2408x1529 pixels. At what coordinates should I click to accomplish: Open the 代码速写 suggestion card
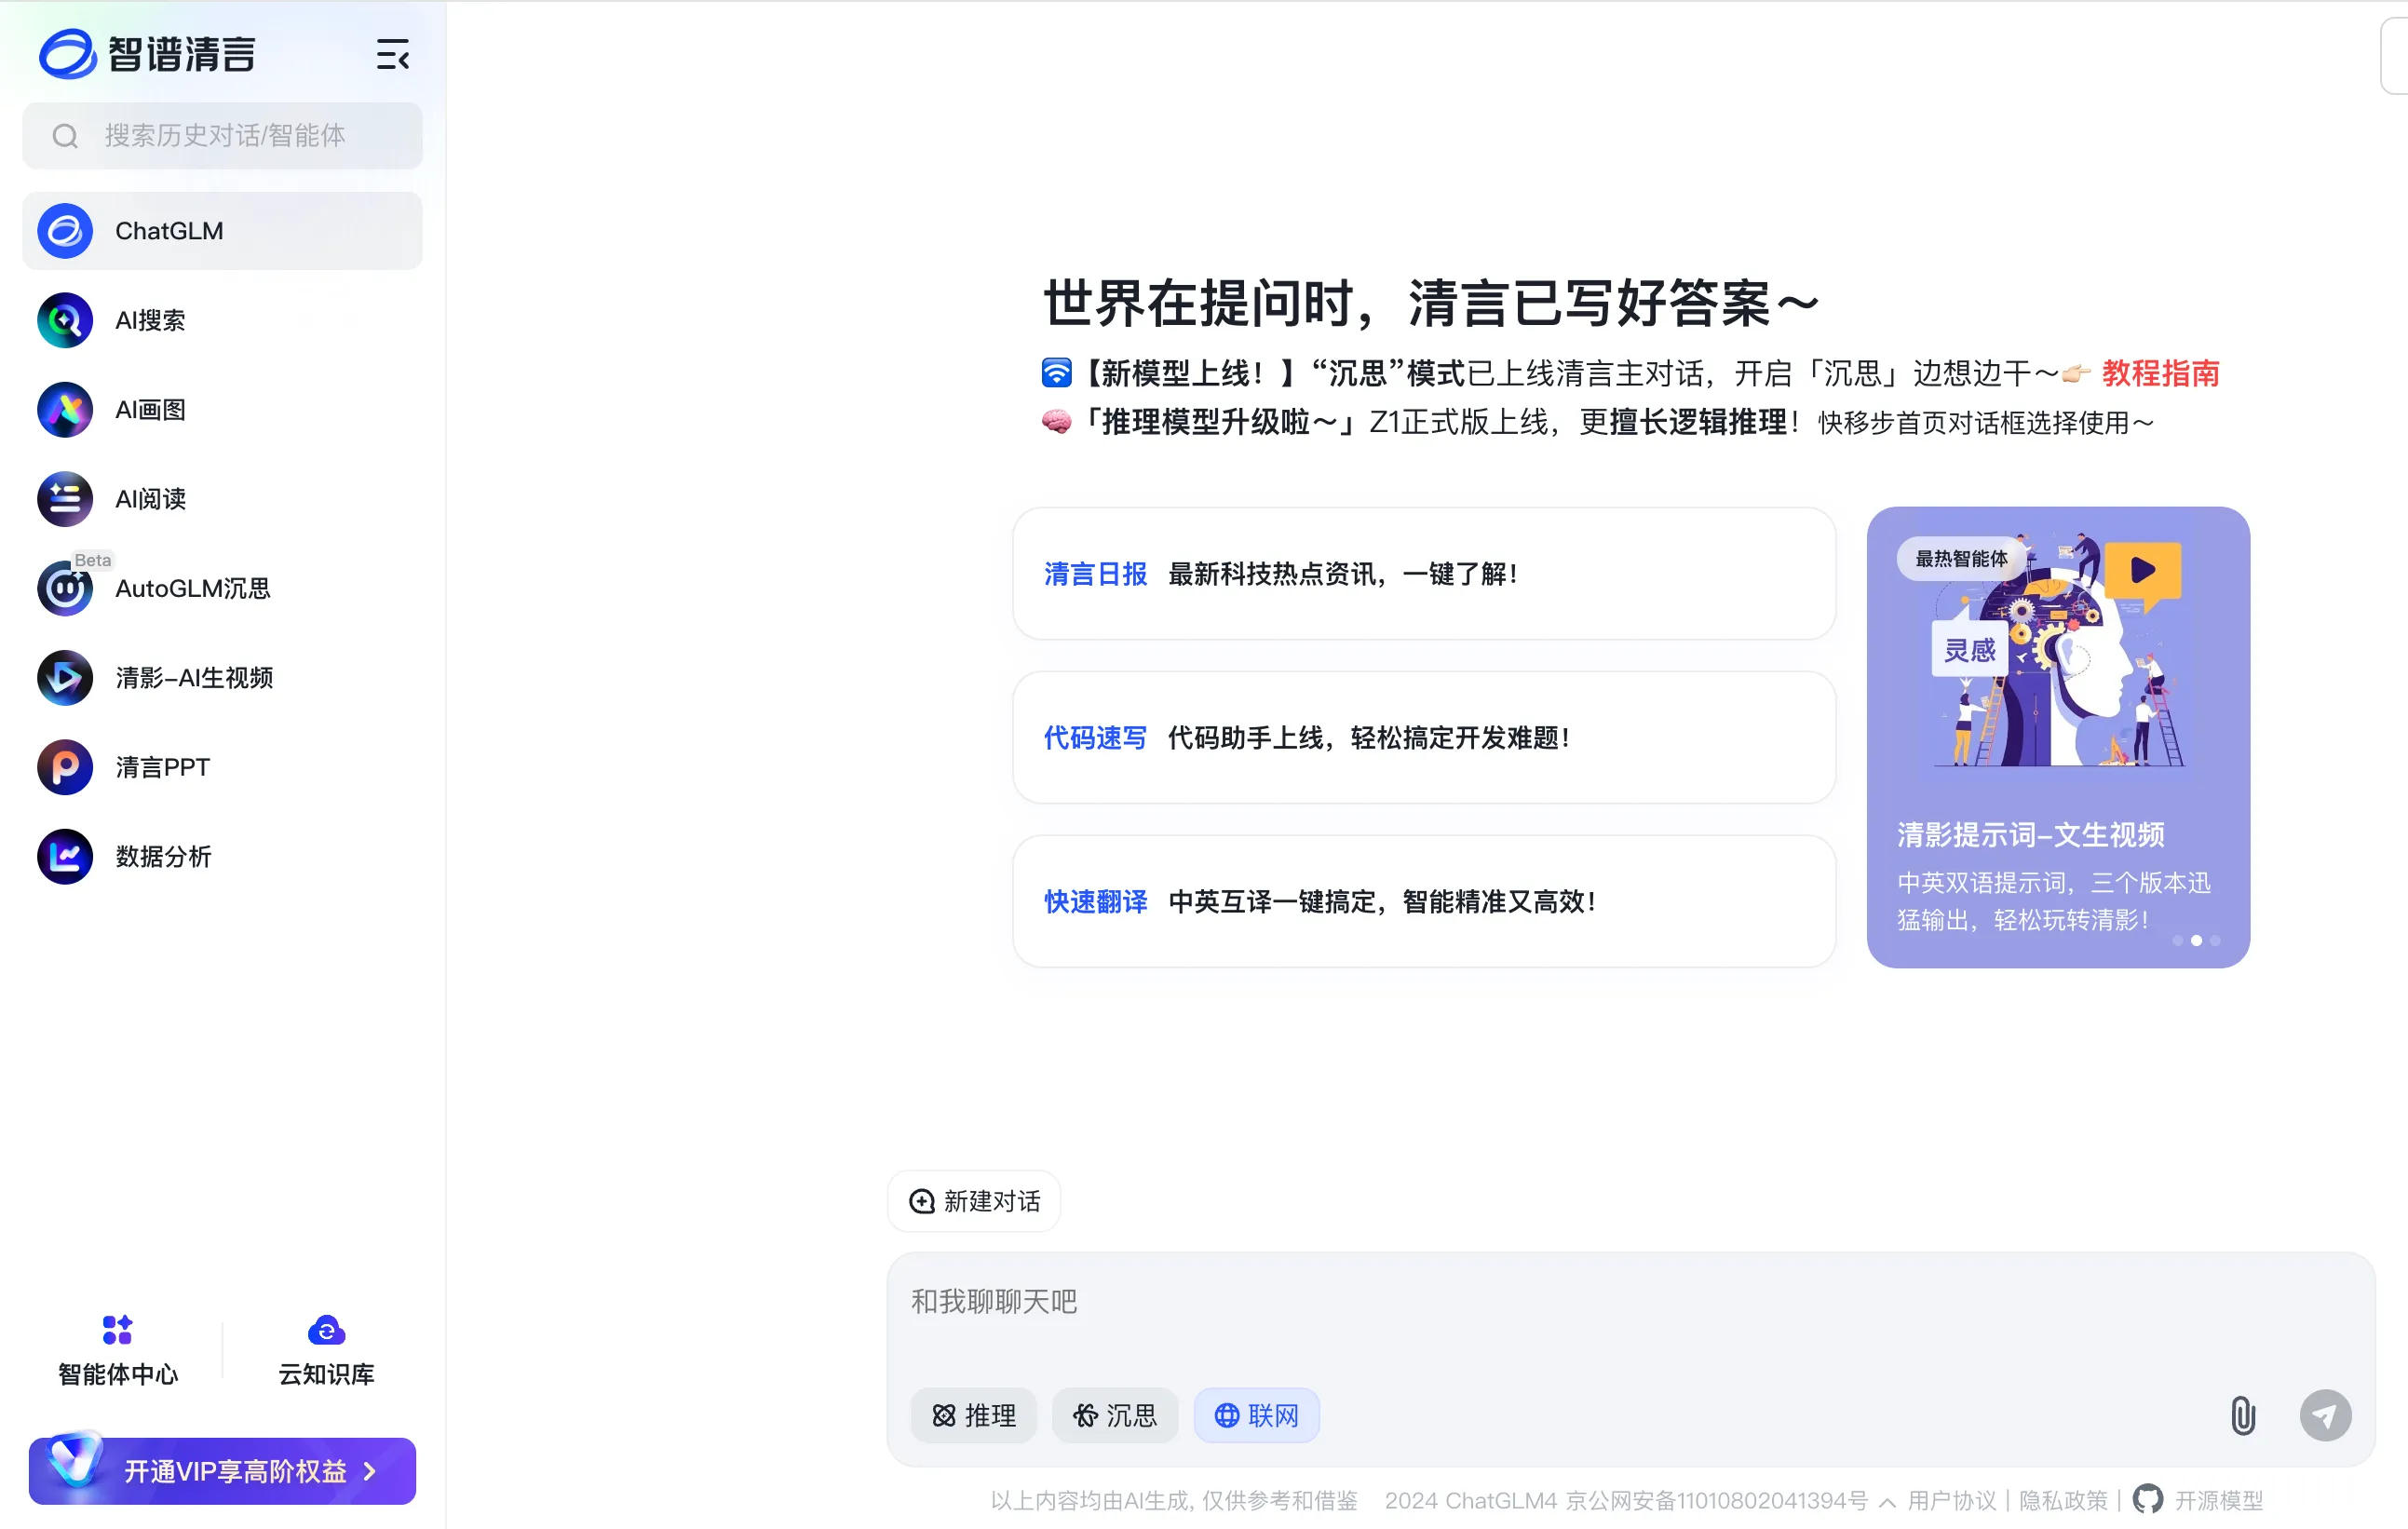[x=1424, y=738]
